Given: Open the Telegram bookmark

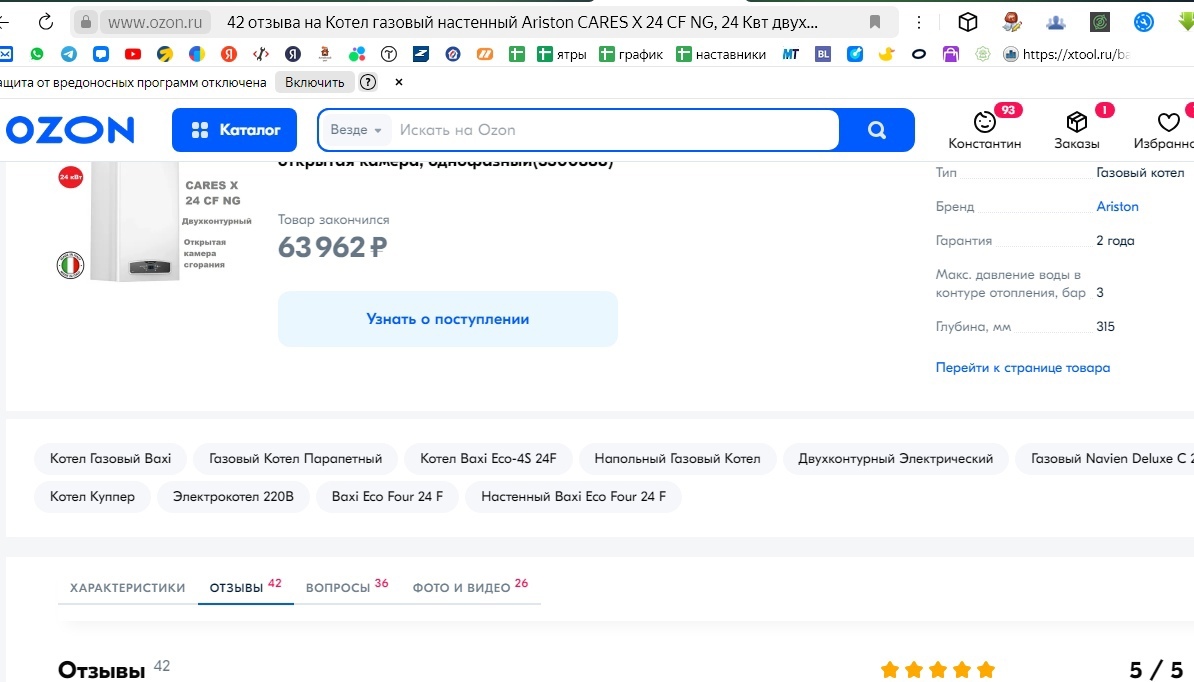Looking at the screenshot, I should point(69,54).
